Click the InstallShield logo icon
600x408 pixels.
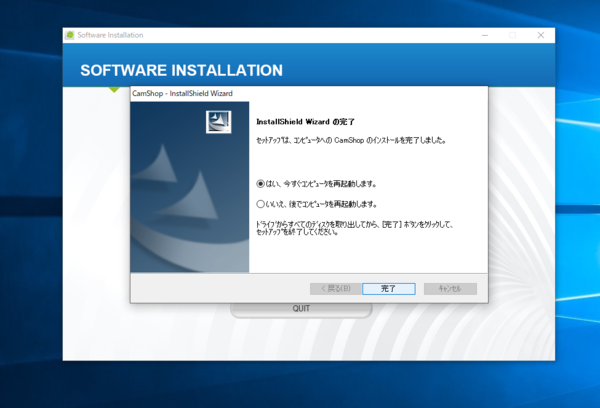[x=218, y=122]
